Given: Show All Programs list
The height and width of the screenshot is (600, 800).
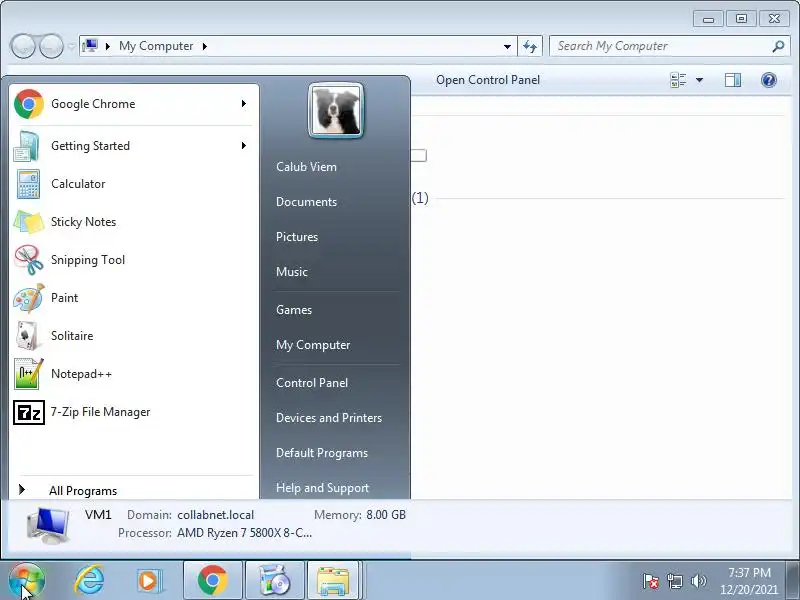Looking at the screenshot, I should click(x=83, y=490).
